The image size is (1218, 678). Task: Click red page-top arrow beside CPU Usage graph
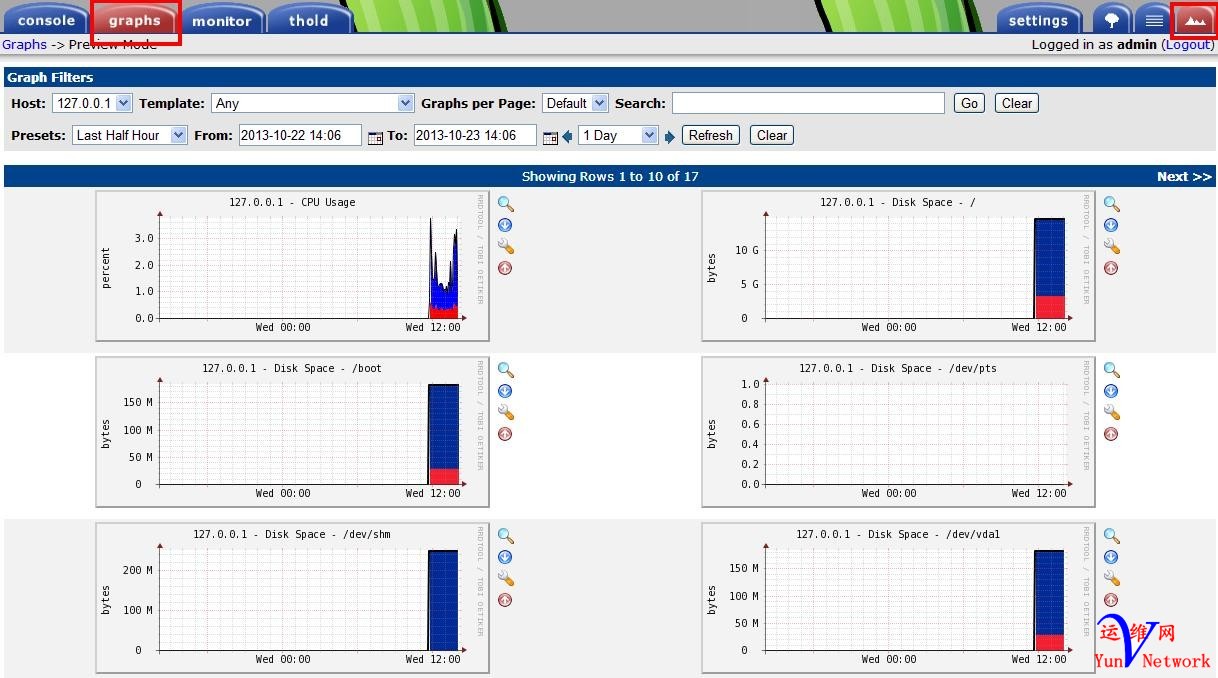click(x=505, y=268)
